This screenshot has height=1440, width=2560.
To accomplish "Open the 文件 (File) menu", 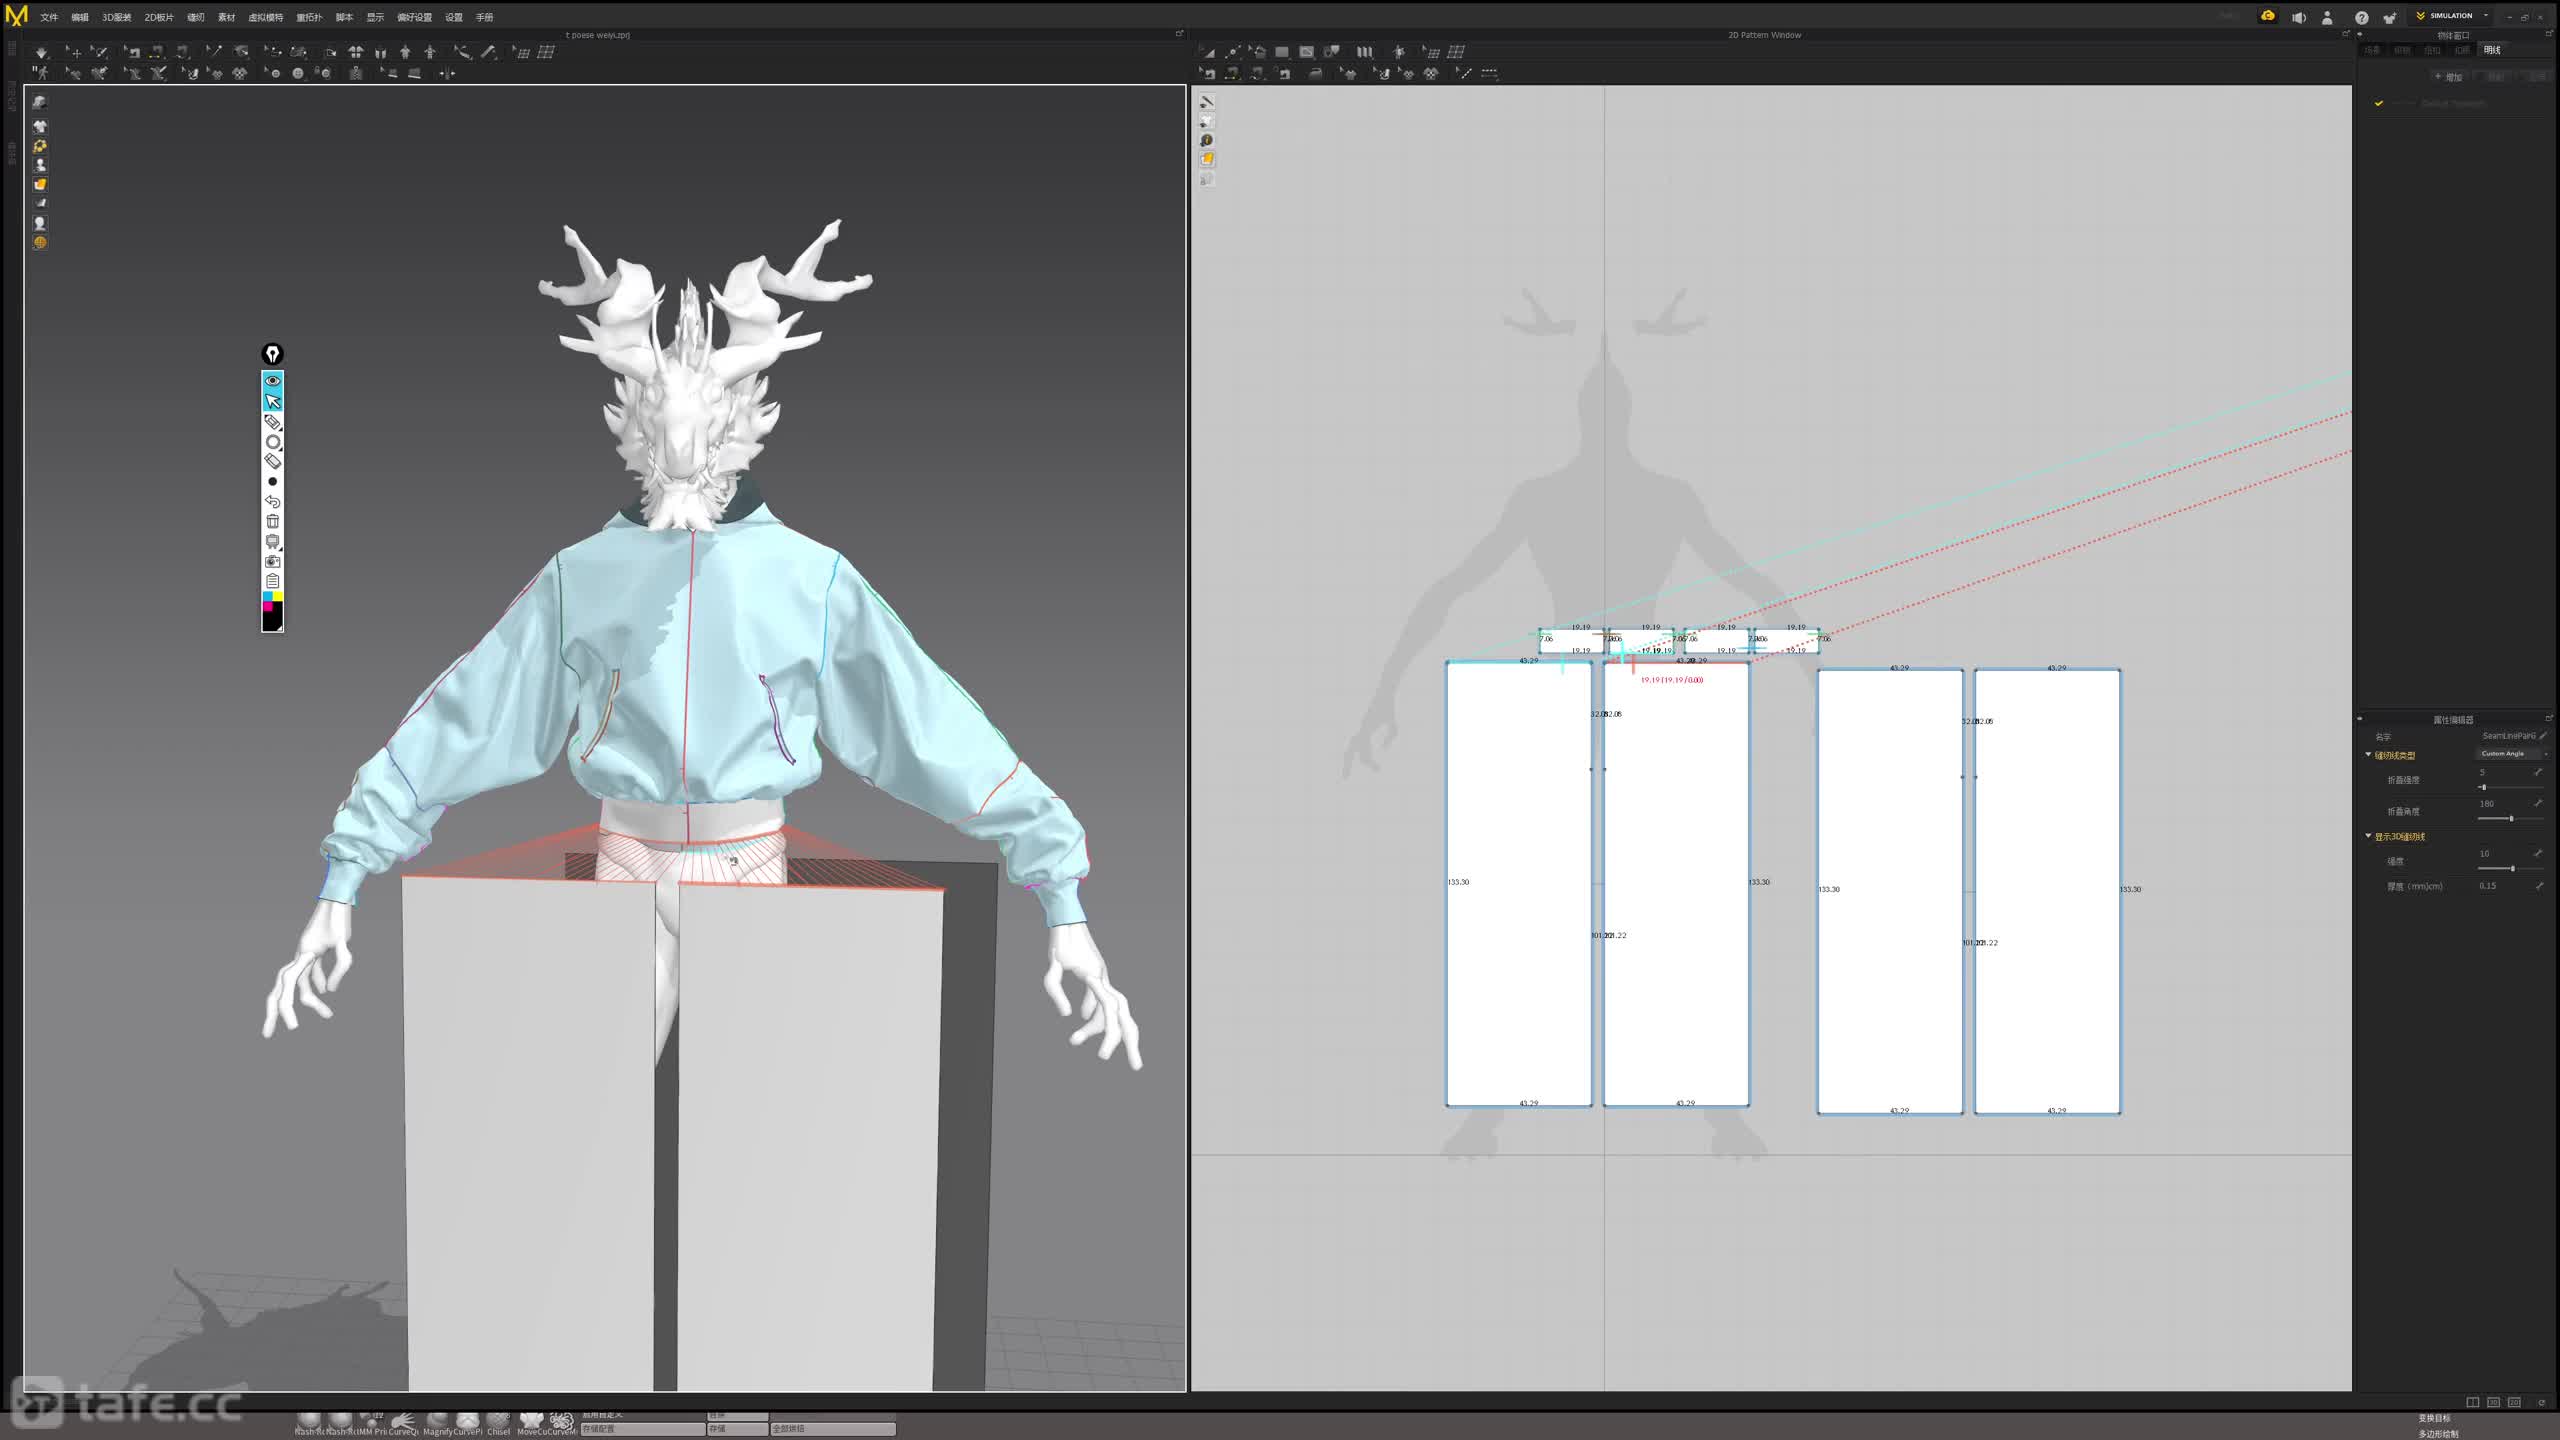I will tap(49, 17).
